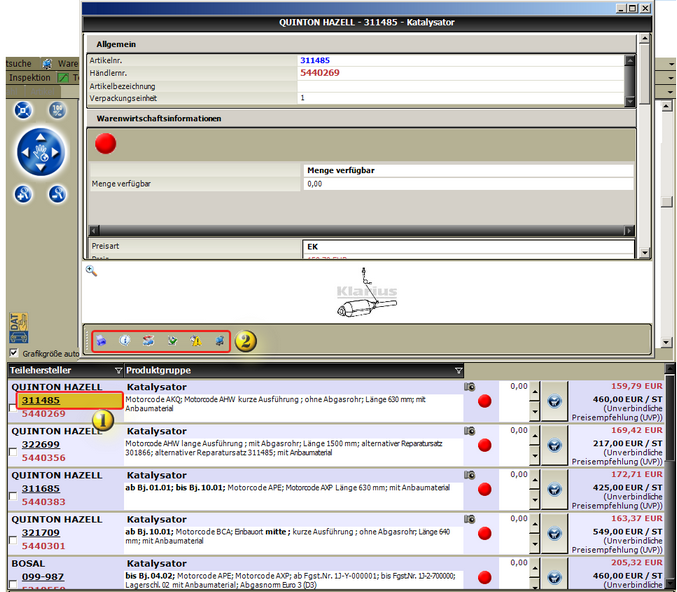
Task: Add article 321709 to shopping cart
Action: (554, 534)
